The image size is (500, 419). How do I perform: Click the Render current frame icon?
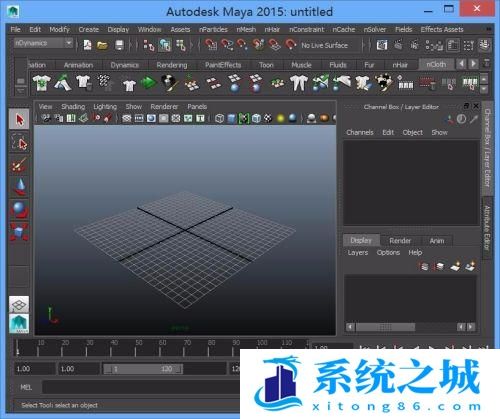pos(398,45)
